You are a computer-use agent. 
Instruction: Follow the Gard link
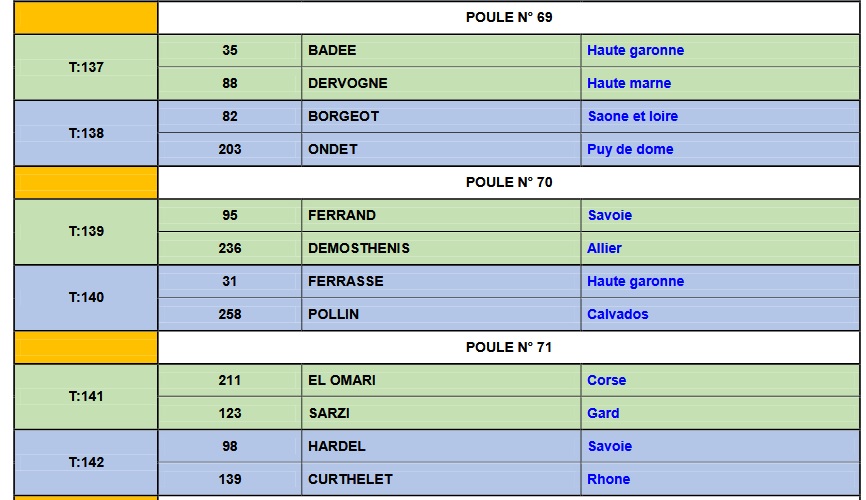(603, 413)
